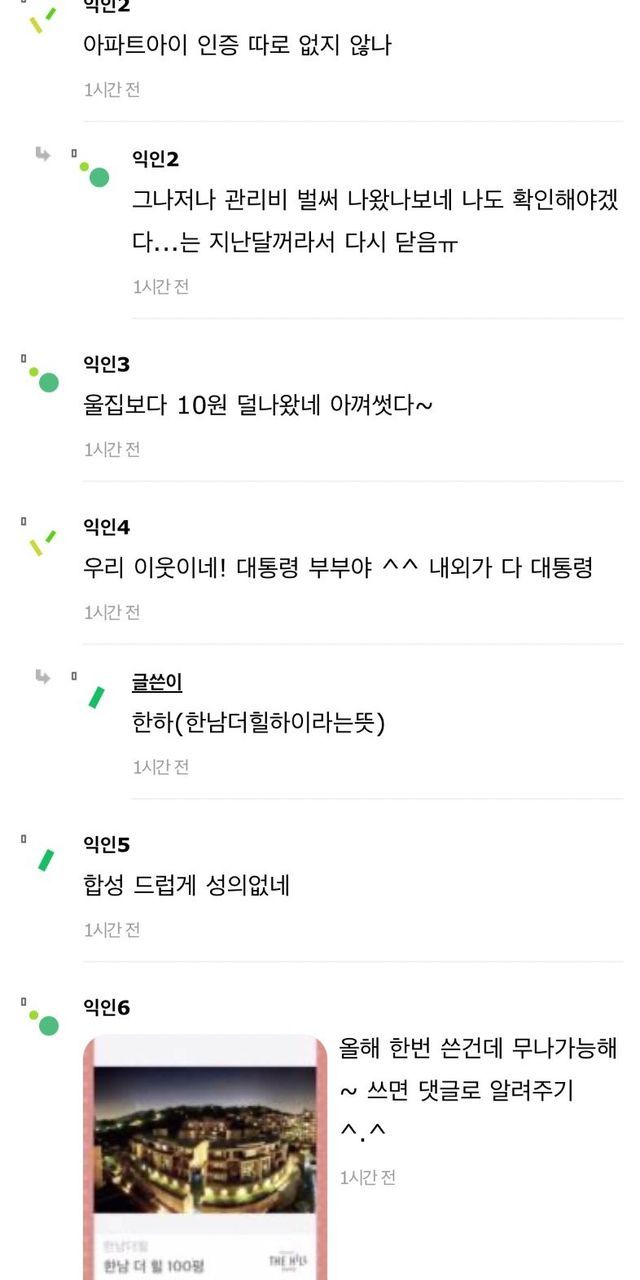Image resolution: width=640 pixels, height=1280 pixels.
Task: Click the reply arrow beside 익인2's reply
Action: click(42, 154)
